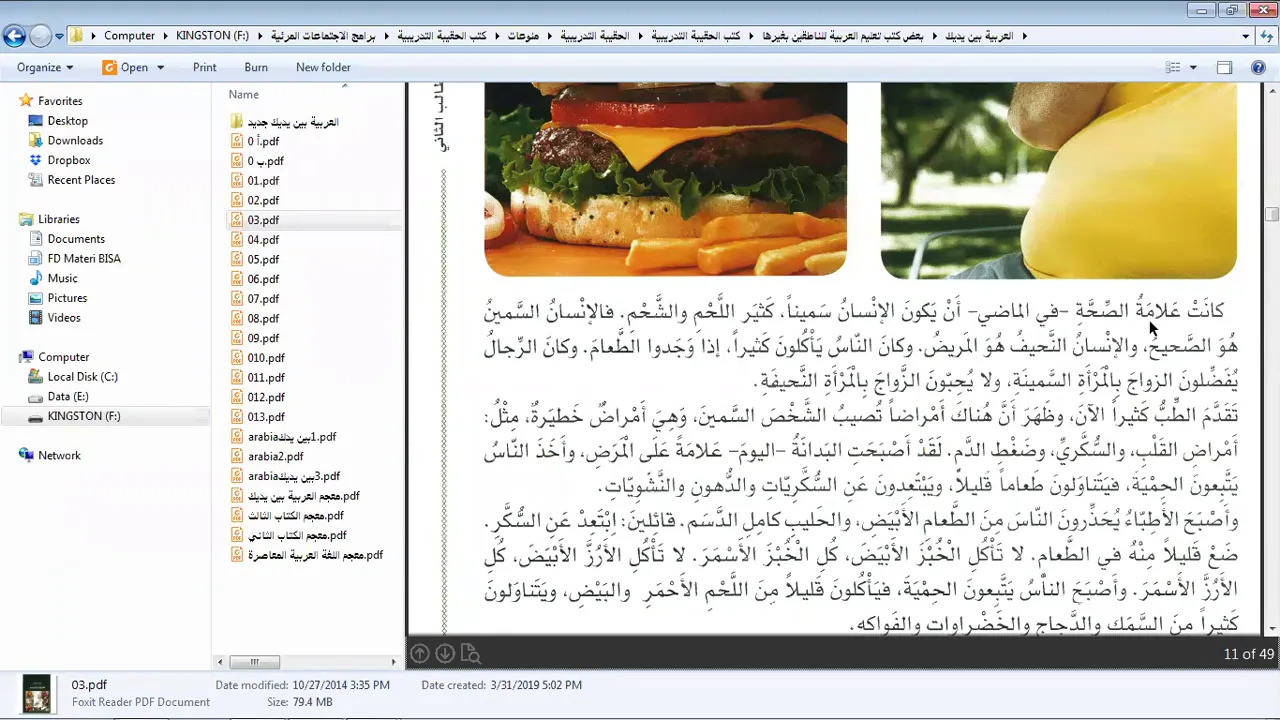Click KINGSTON (F:) in address breadcrumb
This screenshot has height=720, width=1280.
coord(212,36)
